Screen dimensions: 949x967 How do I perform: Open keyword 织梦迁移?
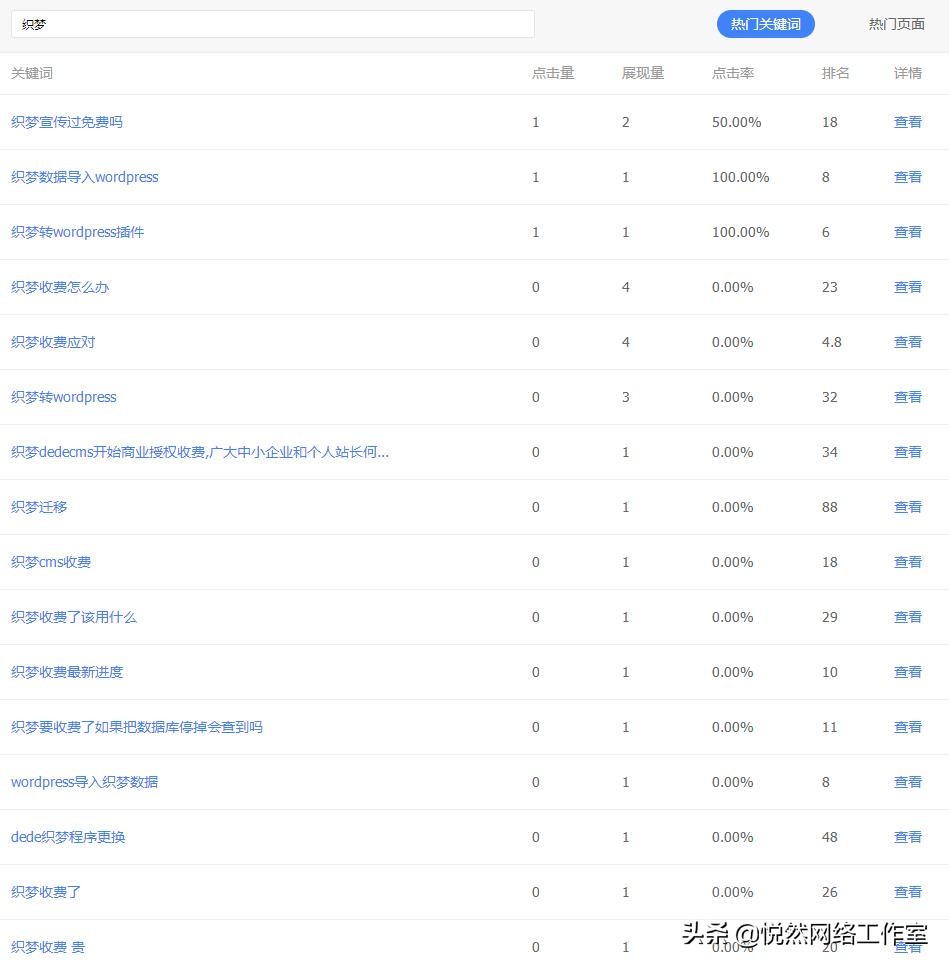39,507
